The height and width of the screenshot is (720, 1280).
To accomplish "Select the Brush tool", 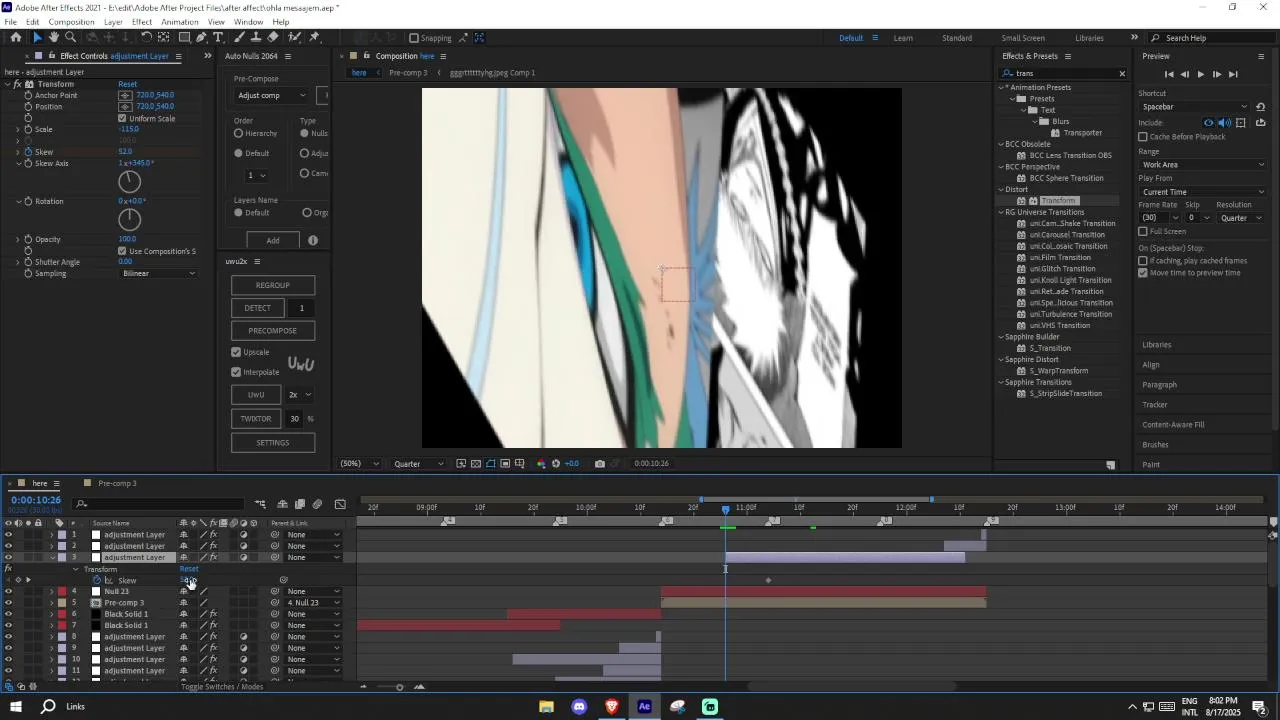I will tap(240, 37).
